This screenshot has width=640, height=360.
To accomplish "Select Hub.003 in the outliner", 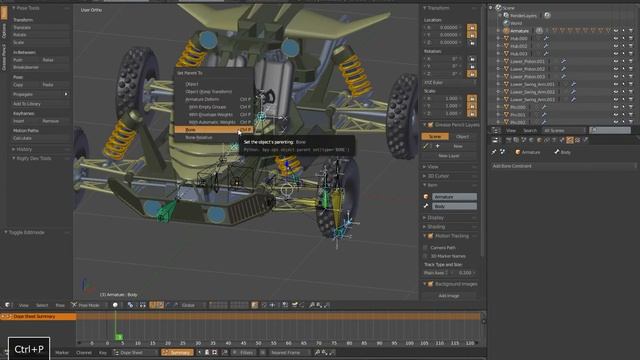I will coord(519,53).
